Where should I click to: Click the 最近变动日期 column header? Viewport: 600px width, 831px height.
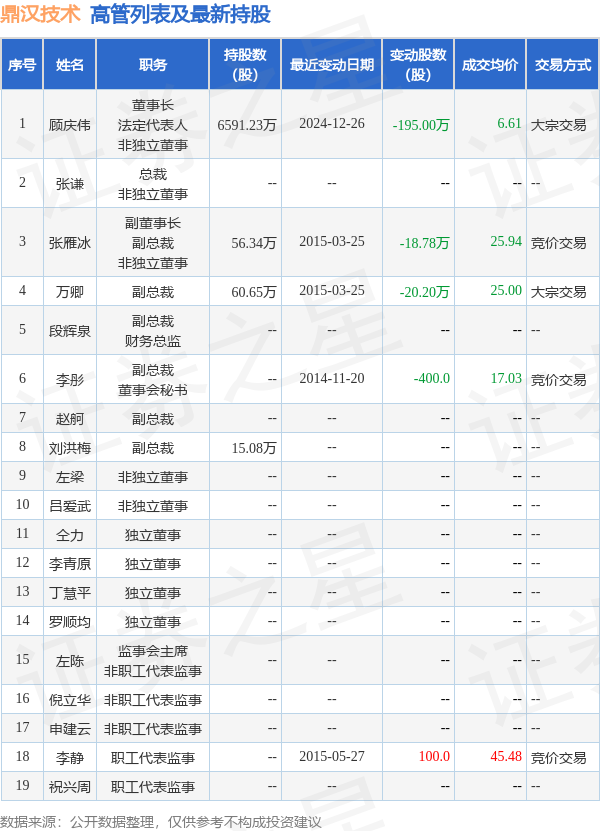point(332,65)
